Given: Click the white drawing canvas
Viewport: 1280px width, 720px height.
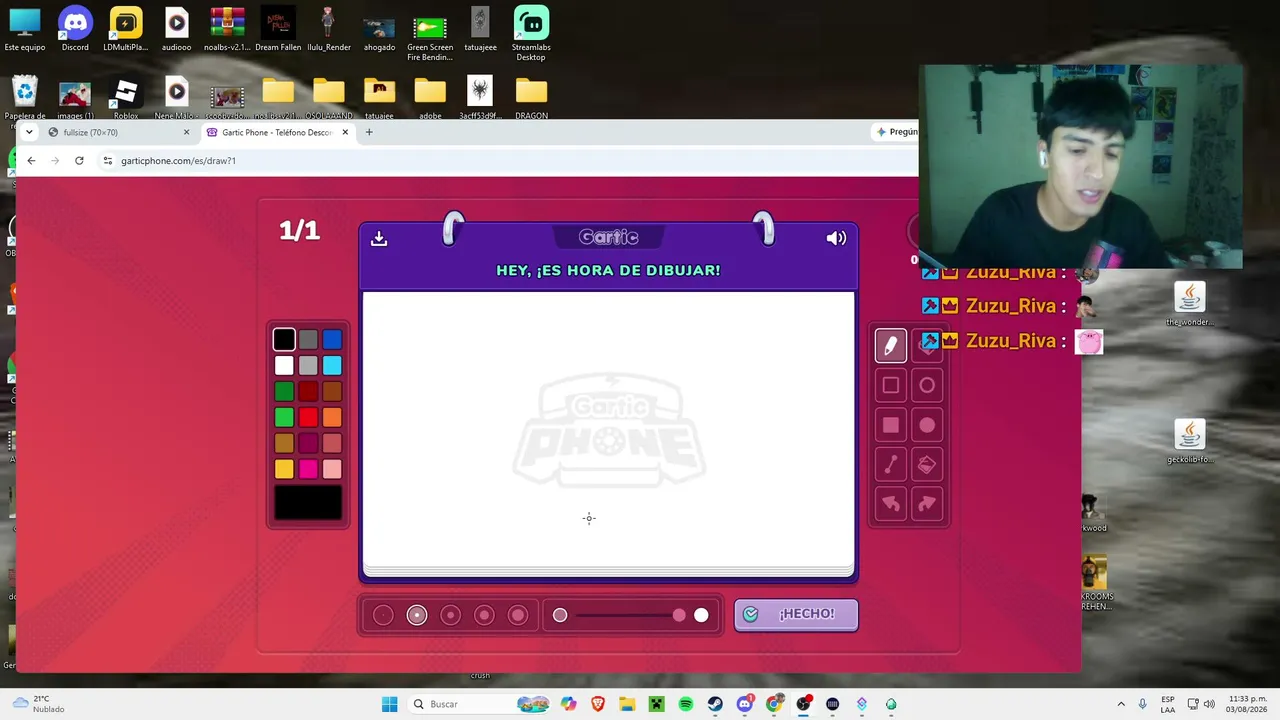Looking at the screenshot, I should (608, 430).
